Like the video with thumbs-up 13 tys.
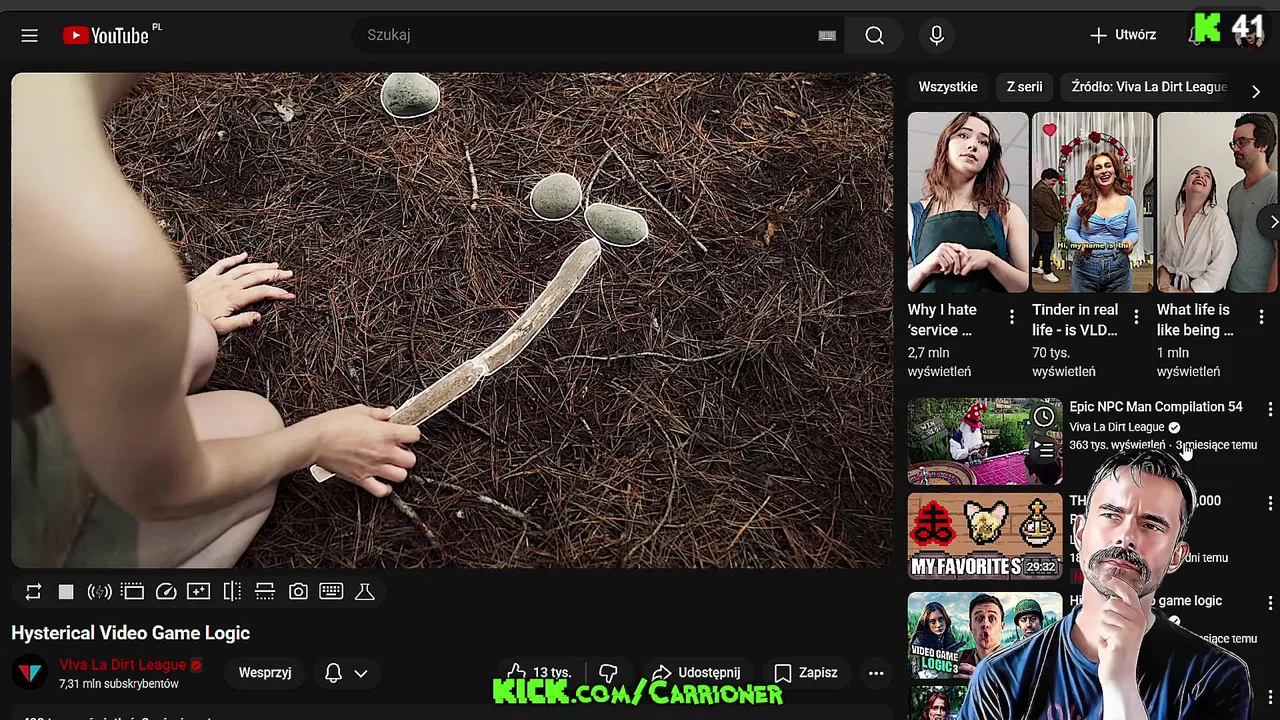 [538, 673]
